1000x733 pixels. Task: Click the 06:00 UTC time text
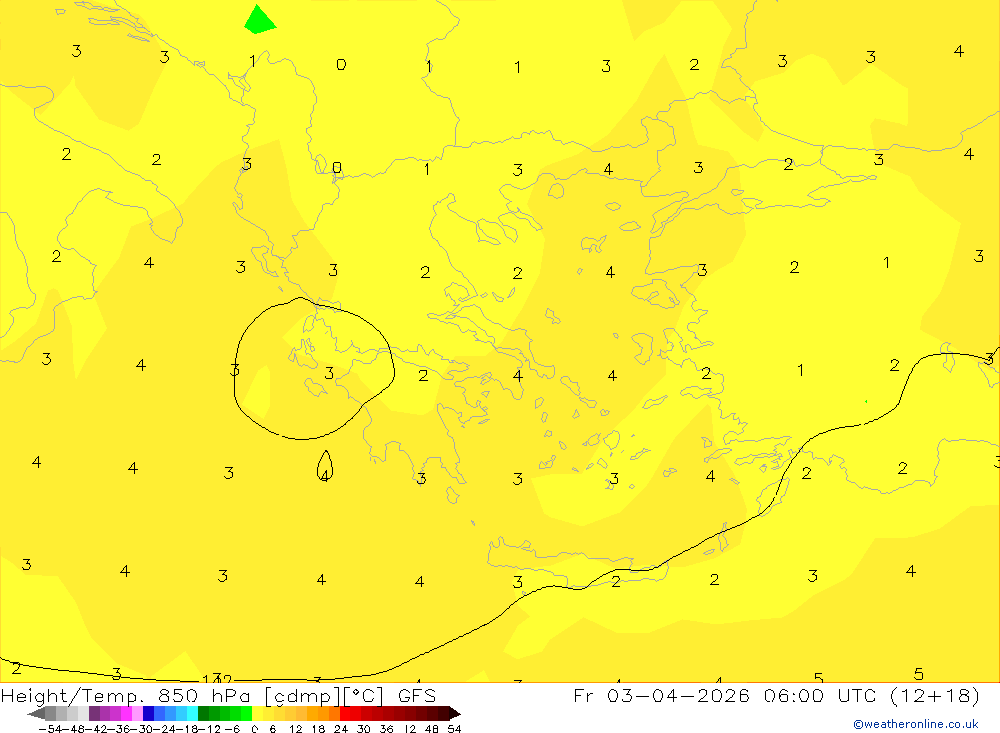tap(821, 695)
